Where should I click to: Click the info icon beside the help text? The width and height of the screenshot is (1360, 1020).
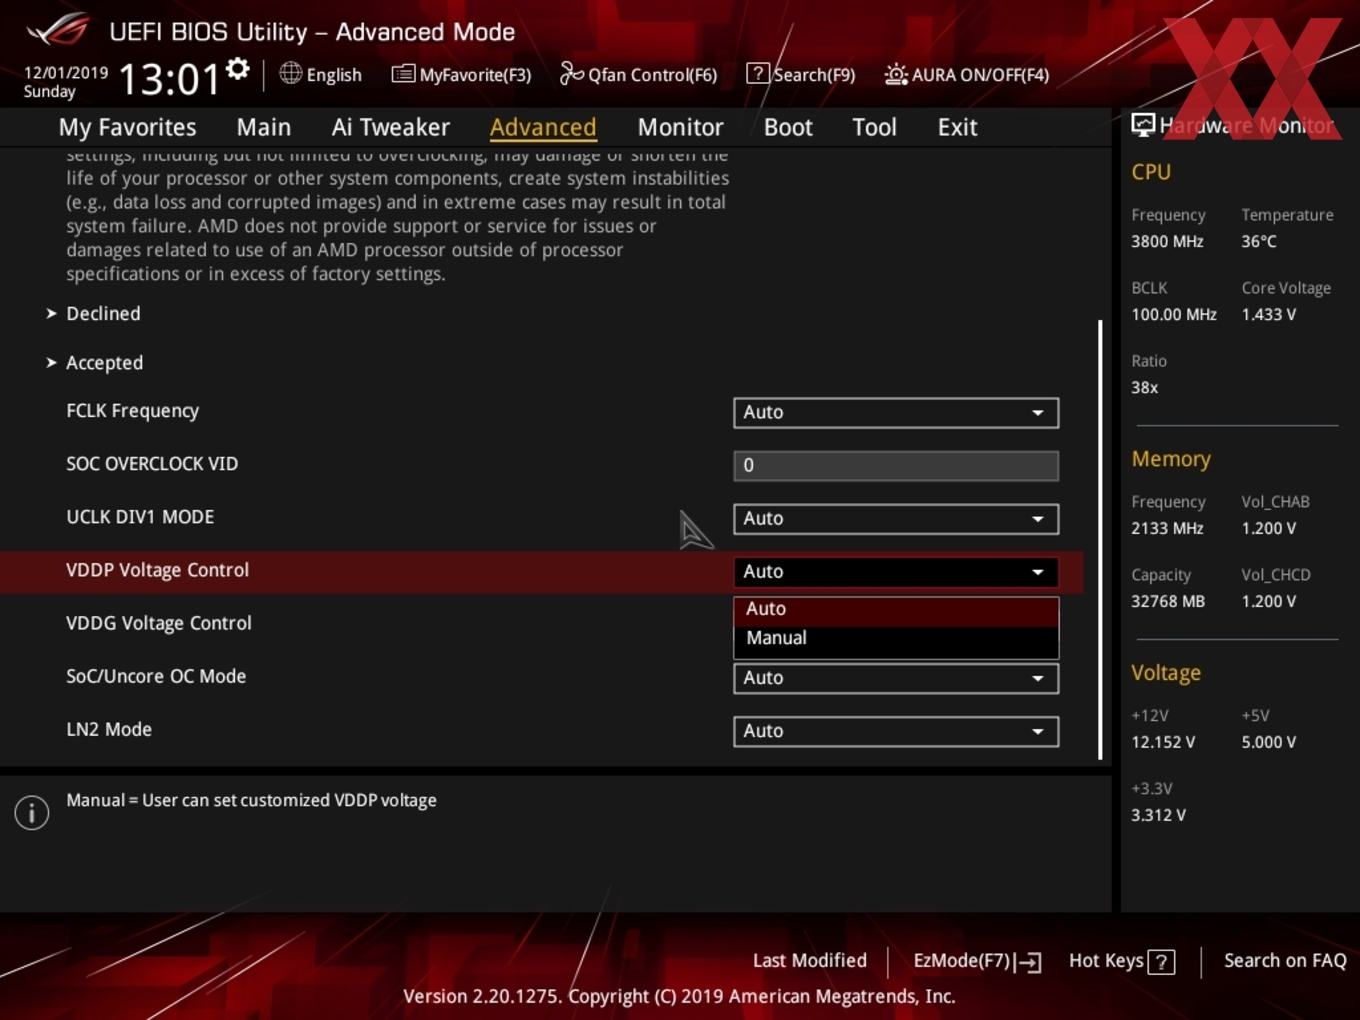coord(32,812)
